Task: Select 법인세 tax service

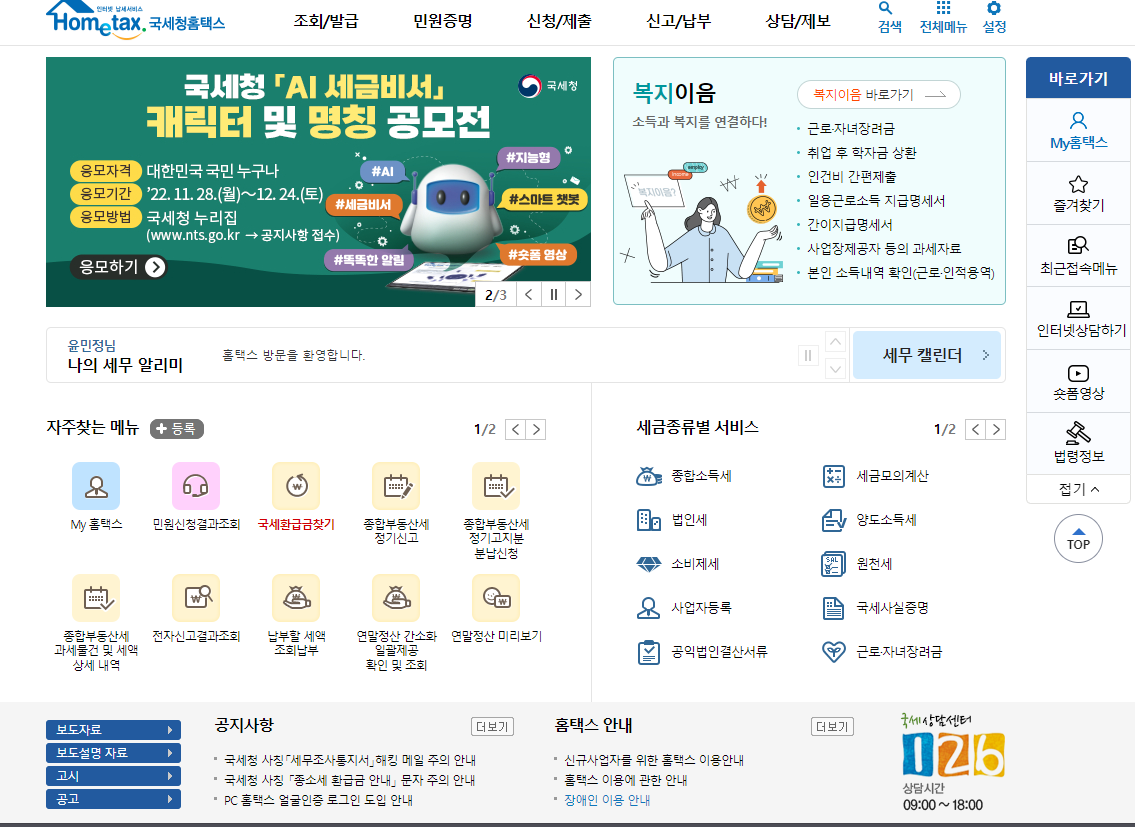Action: pos(672,520)
